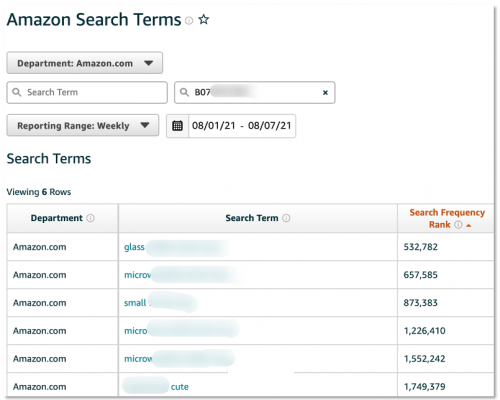Select the rank value 1,226,410
This screenshot has width=500, height=400.
tap(424, 331)
